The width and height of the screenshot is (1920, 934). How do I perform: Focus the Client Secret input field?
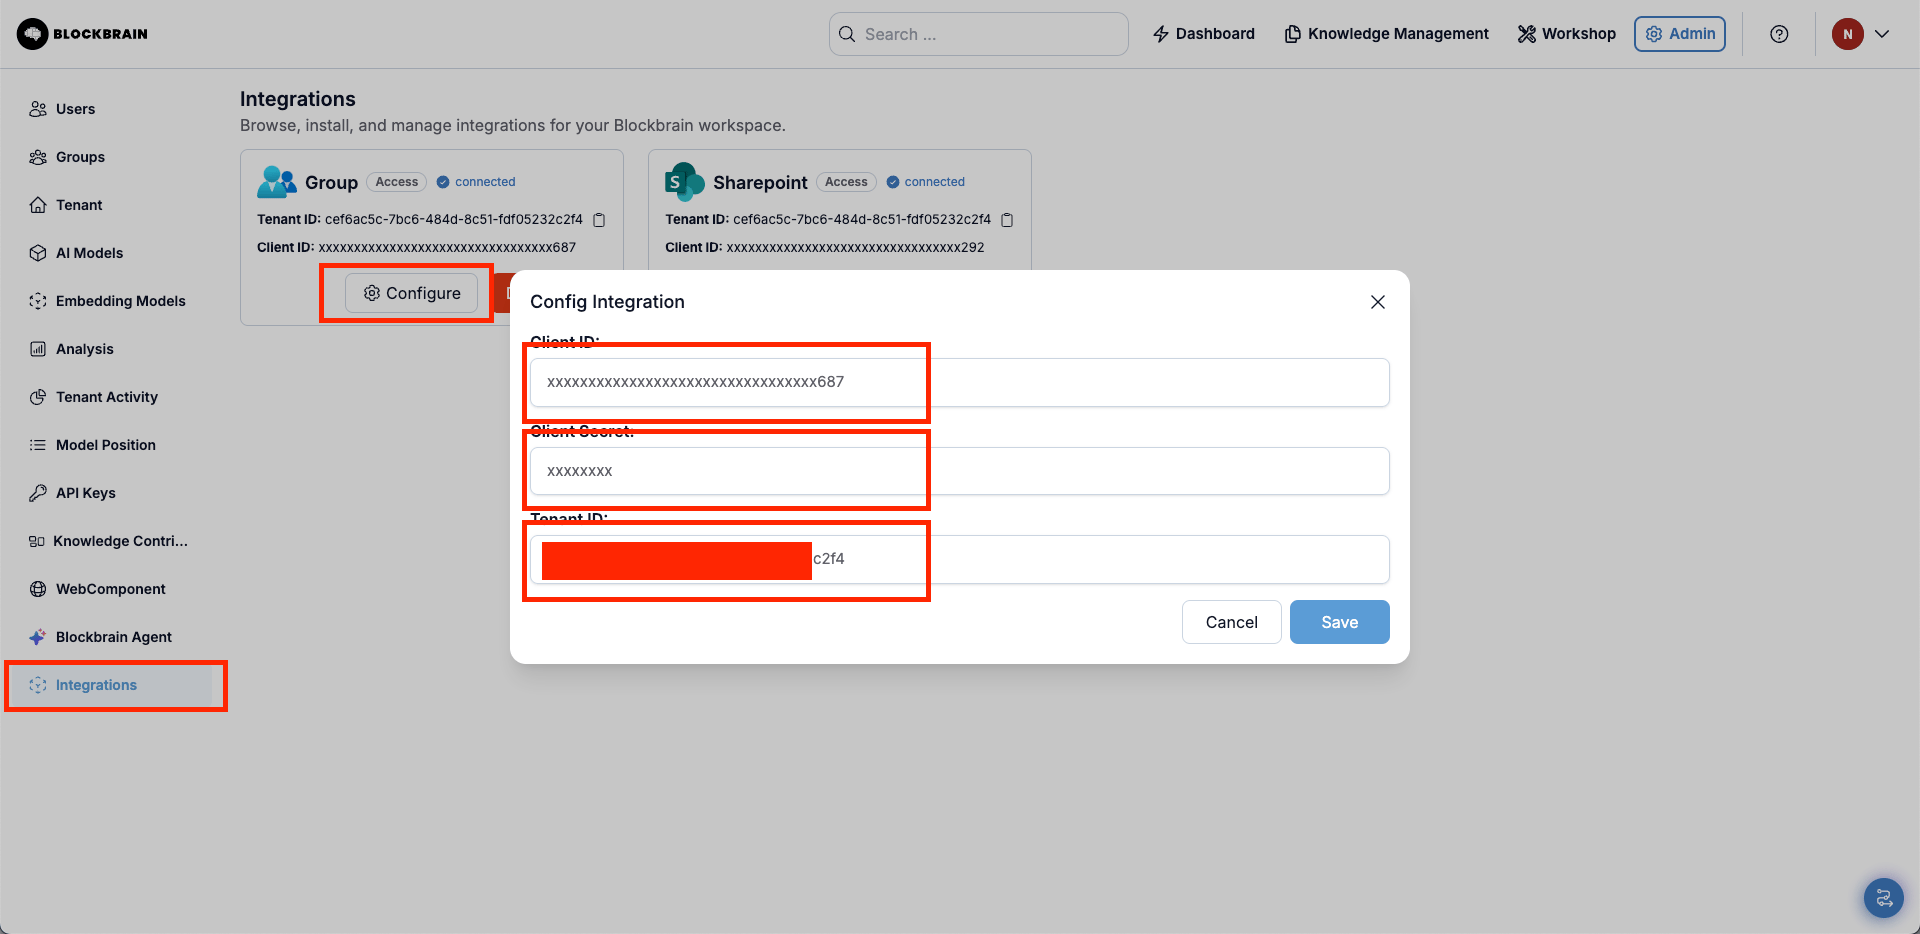pos(960,471)
